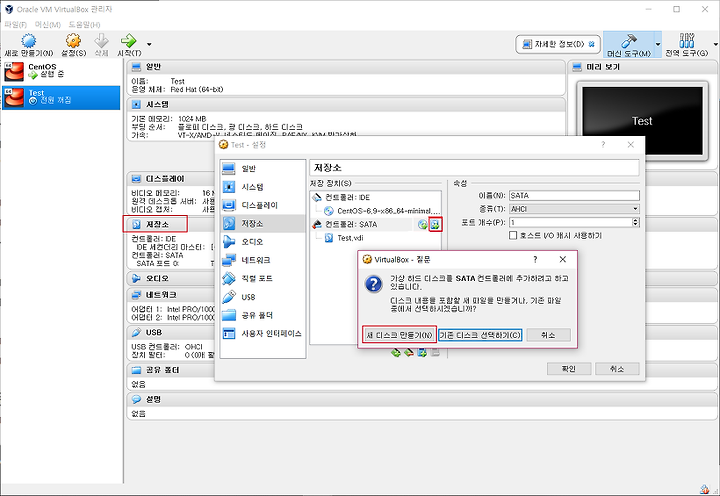The width and height of the screenshot is (720, 496).
Task: Select the Audio (오디오) settings category
Action: (263, 242)
